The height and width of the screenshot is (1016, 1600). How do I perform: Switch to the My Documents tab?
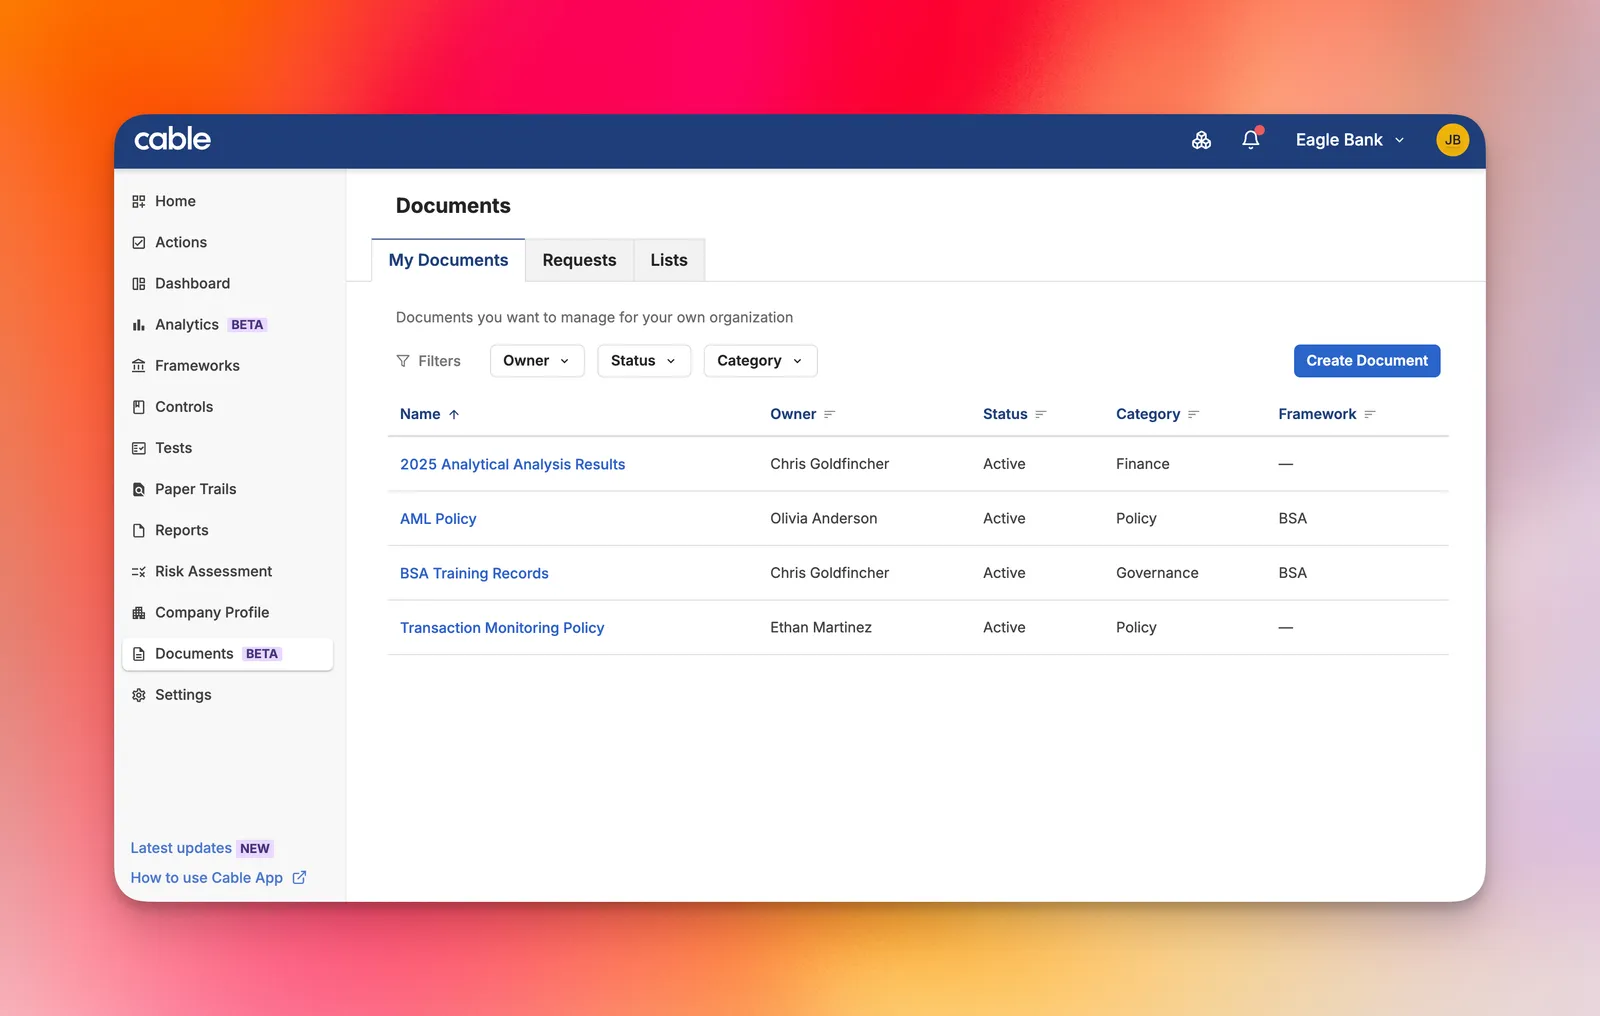coord(448,260)
